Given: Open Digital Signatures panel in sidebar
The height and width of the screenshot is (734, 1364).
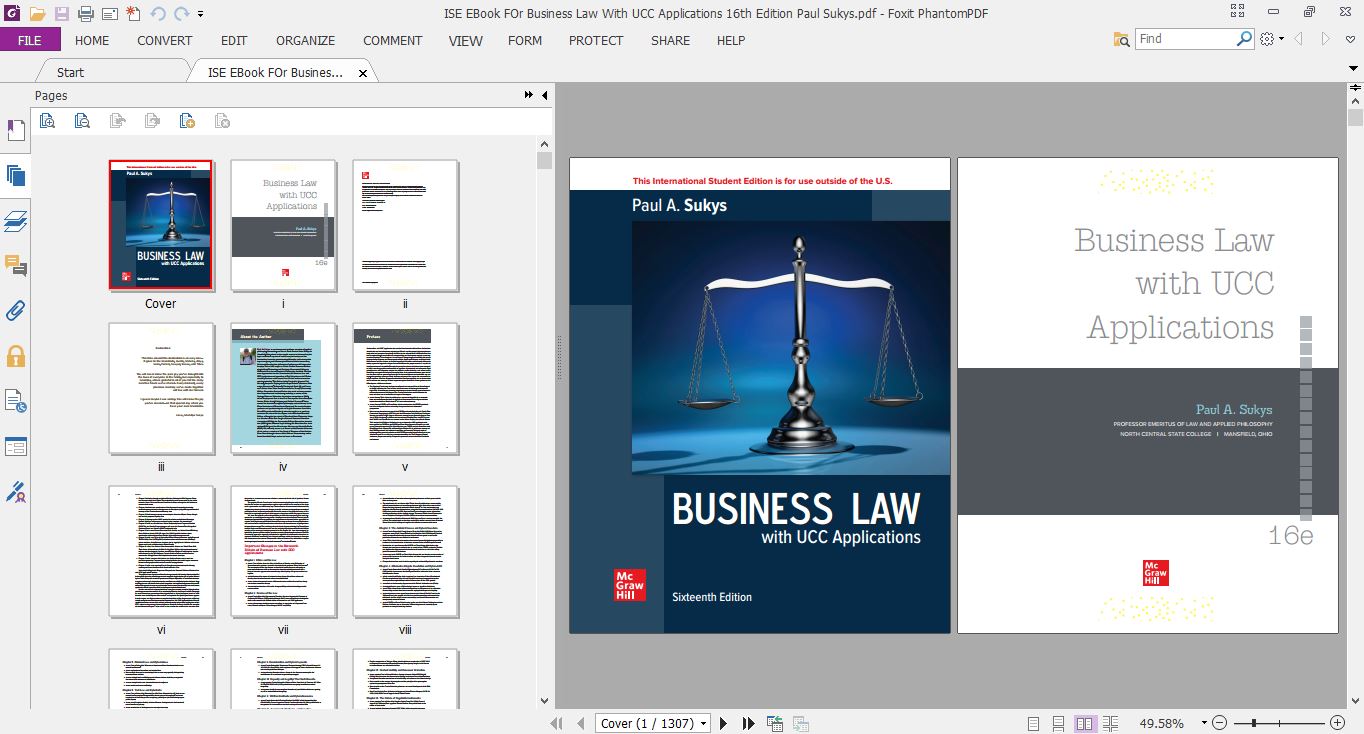Looking at the screenshot, I should [16, 491].
